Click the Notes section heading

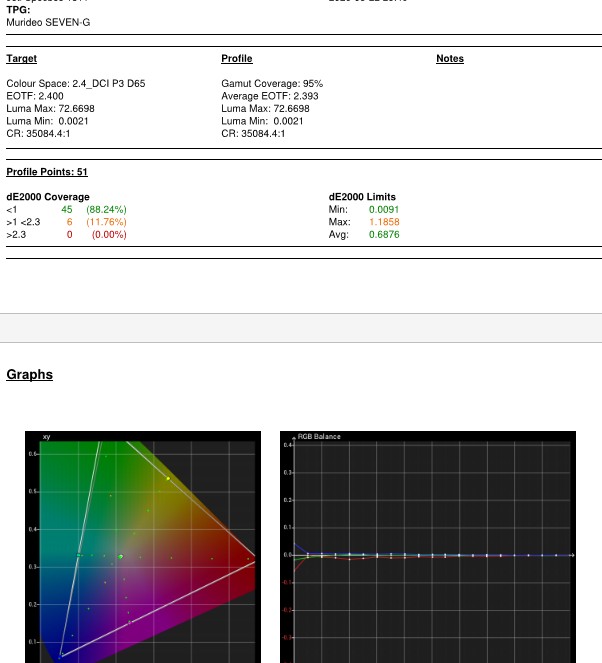click(450, 59)
